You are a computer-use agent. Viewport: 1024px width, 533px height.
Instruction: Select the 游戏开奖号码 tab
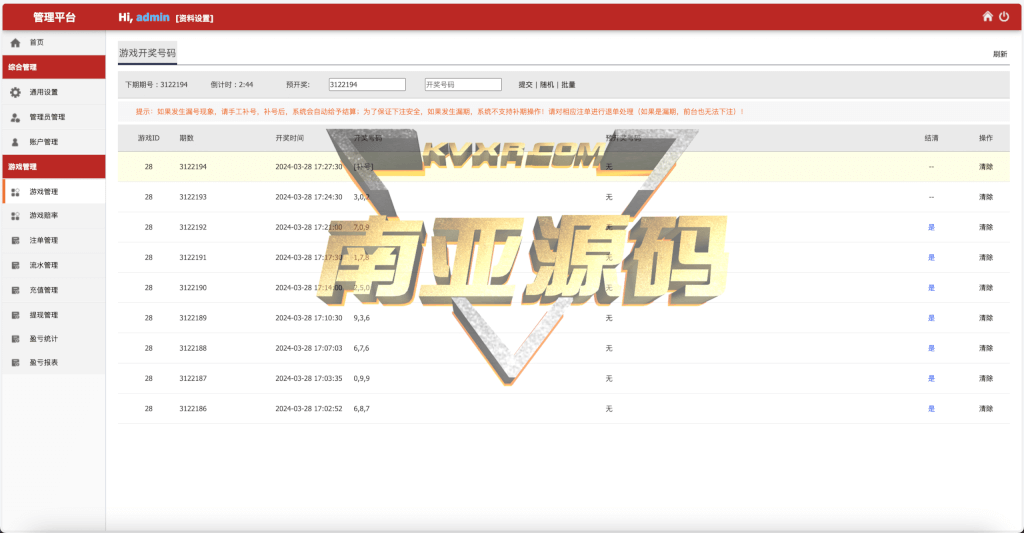(148, 53)
